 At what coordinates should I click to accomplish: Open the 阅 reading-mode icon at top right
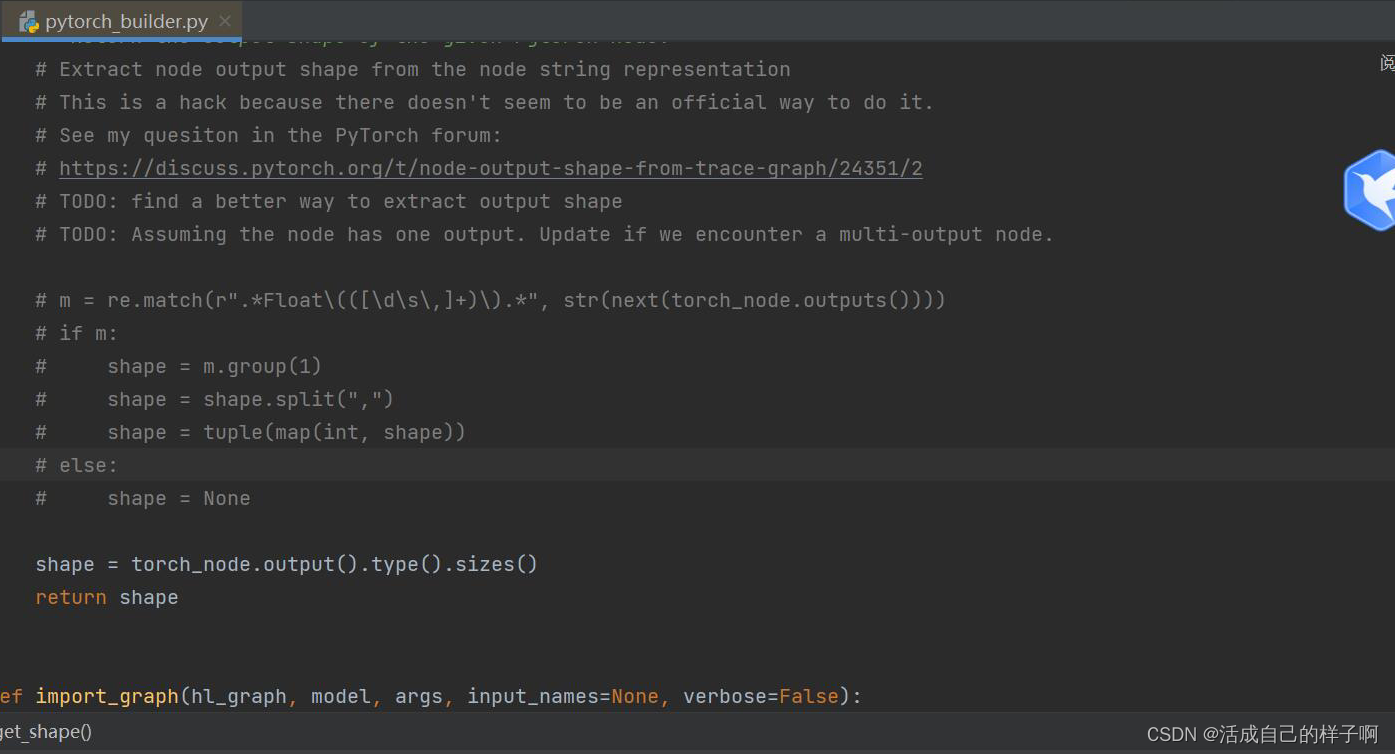[x=1385, y=62]
